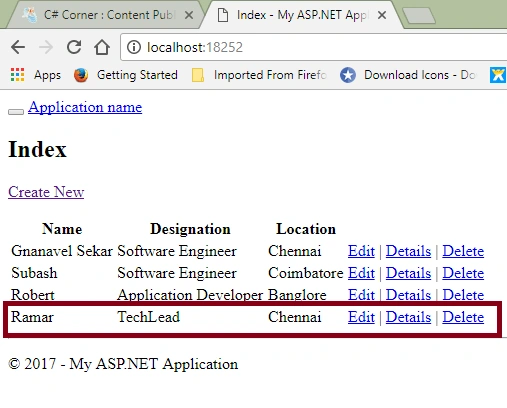Open the Apps grid bookmark

[x=36, y=75]
